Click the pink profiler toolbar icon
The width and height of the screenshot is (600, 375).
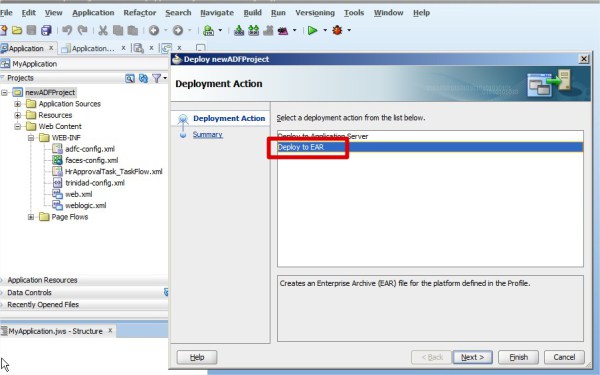pos(283,31)
